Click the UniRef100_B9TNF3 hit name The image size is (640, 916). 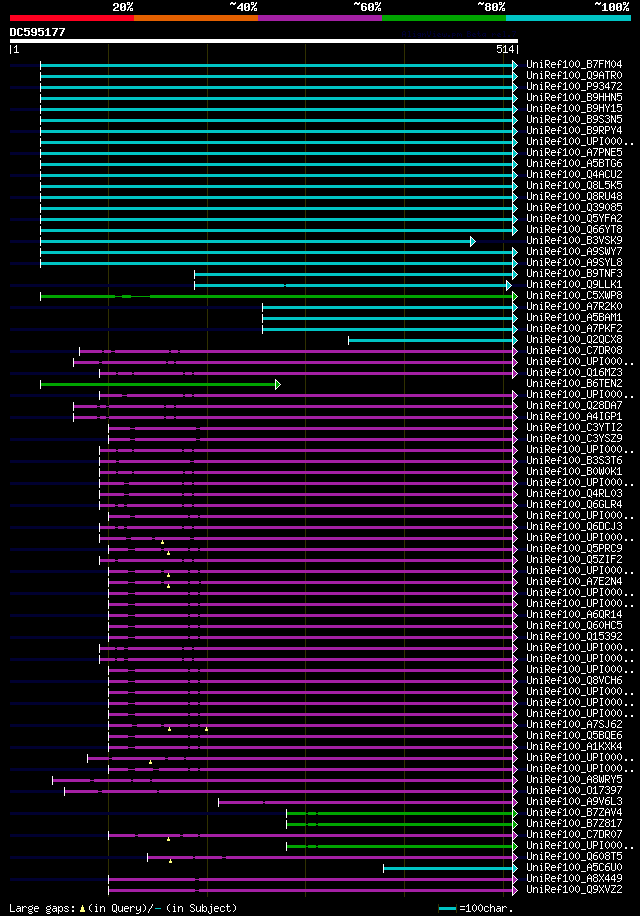pos(574,273)
